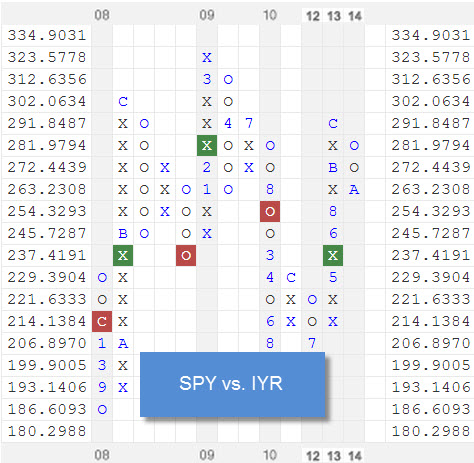Click the blue 5 in the 229.3904 row

[333, 277]
